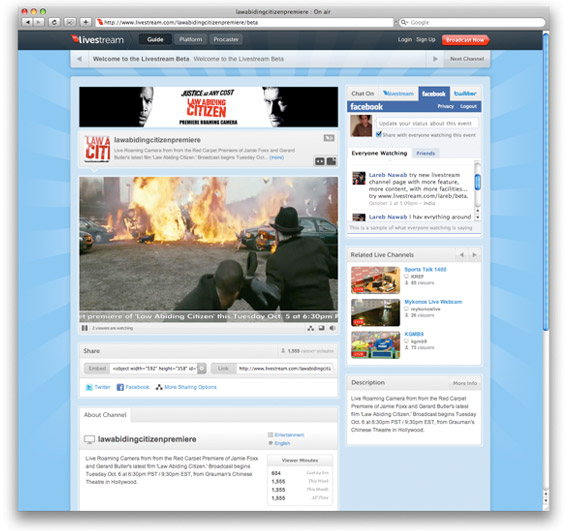Viewport: 570px width, 531px height.
Task: Switch to the livestream chat tab
Action: (x=398, y=94)
